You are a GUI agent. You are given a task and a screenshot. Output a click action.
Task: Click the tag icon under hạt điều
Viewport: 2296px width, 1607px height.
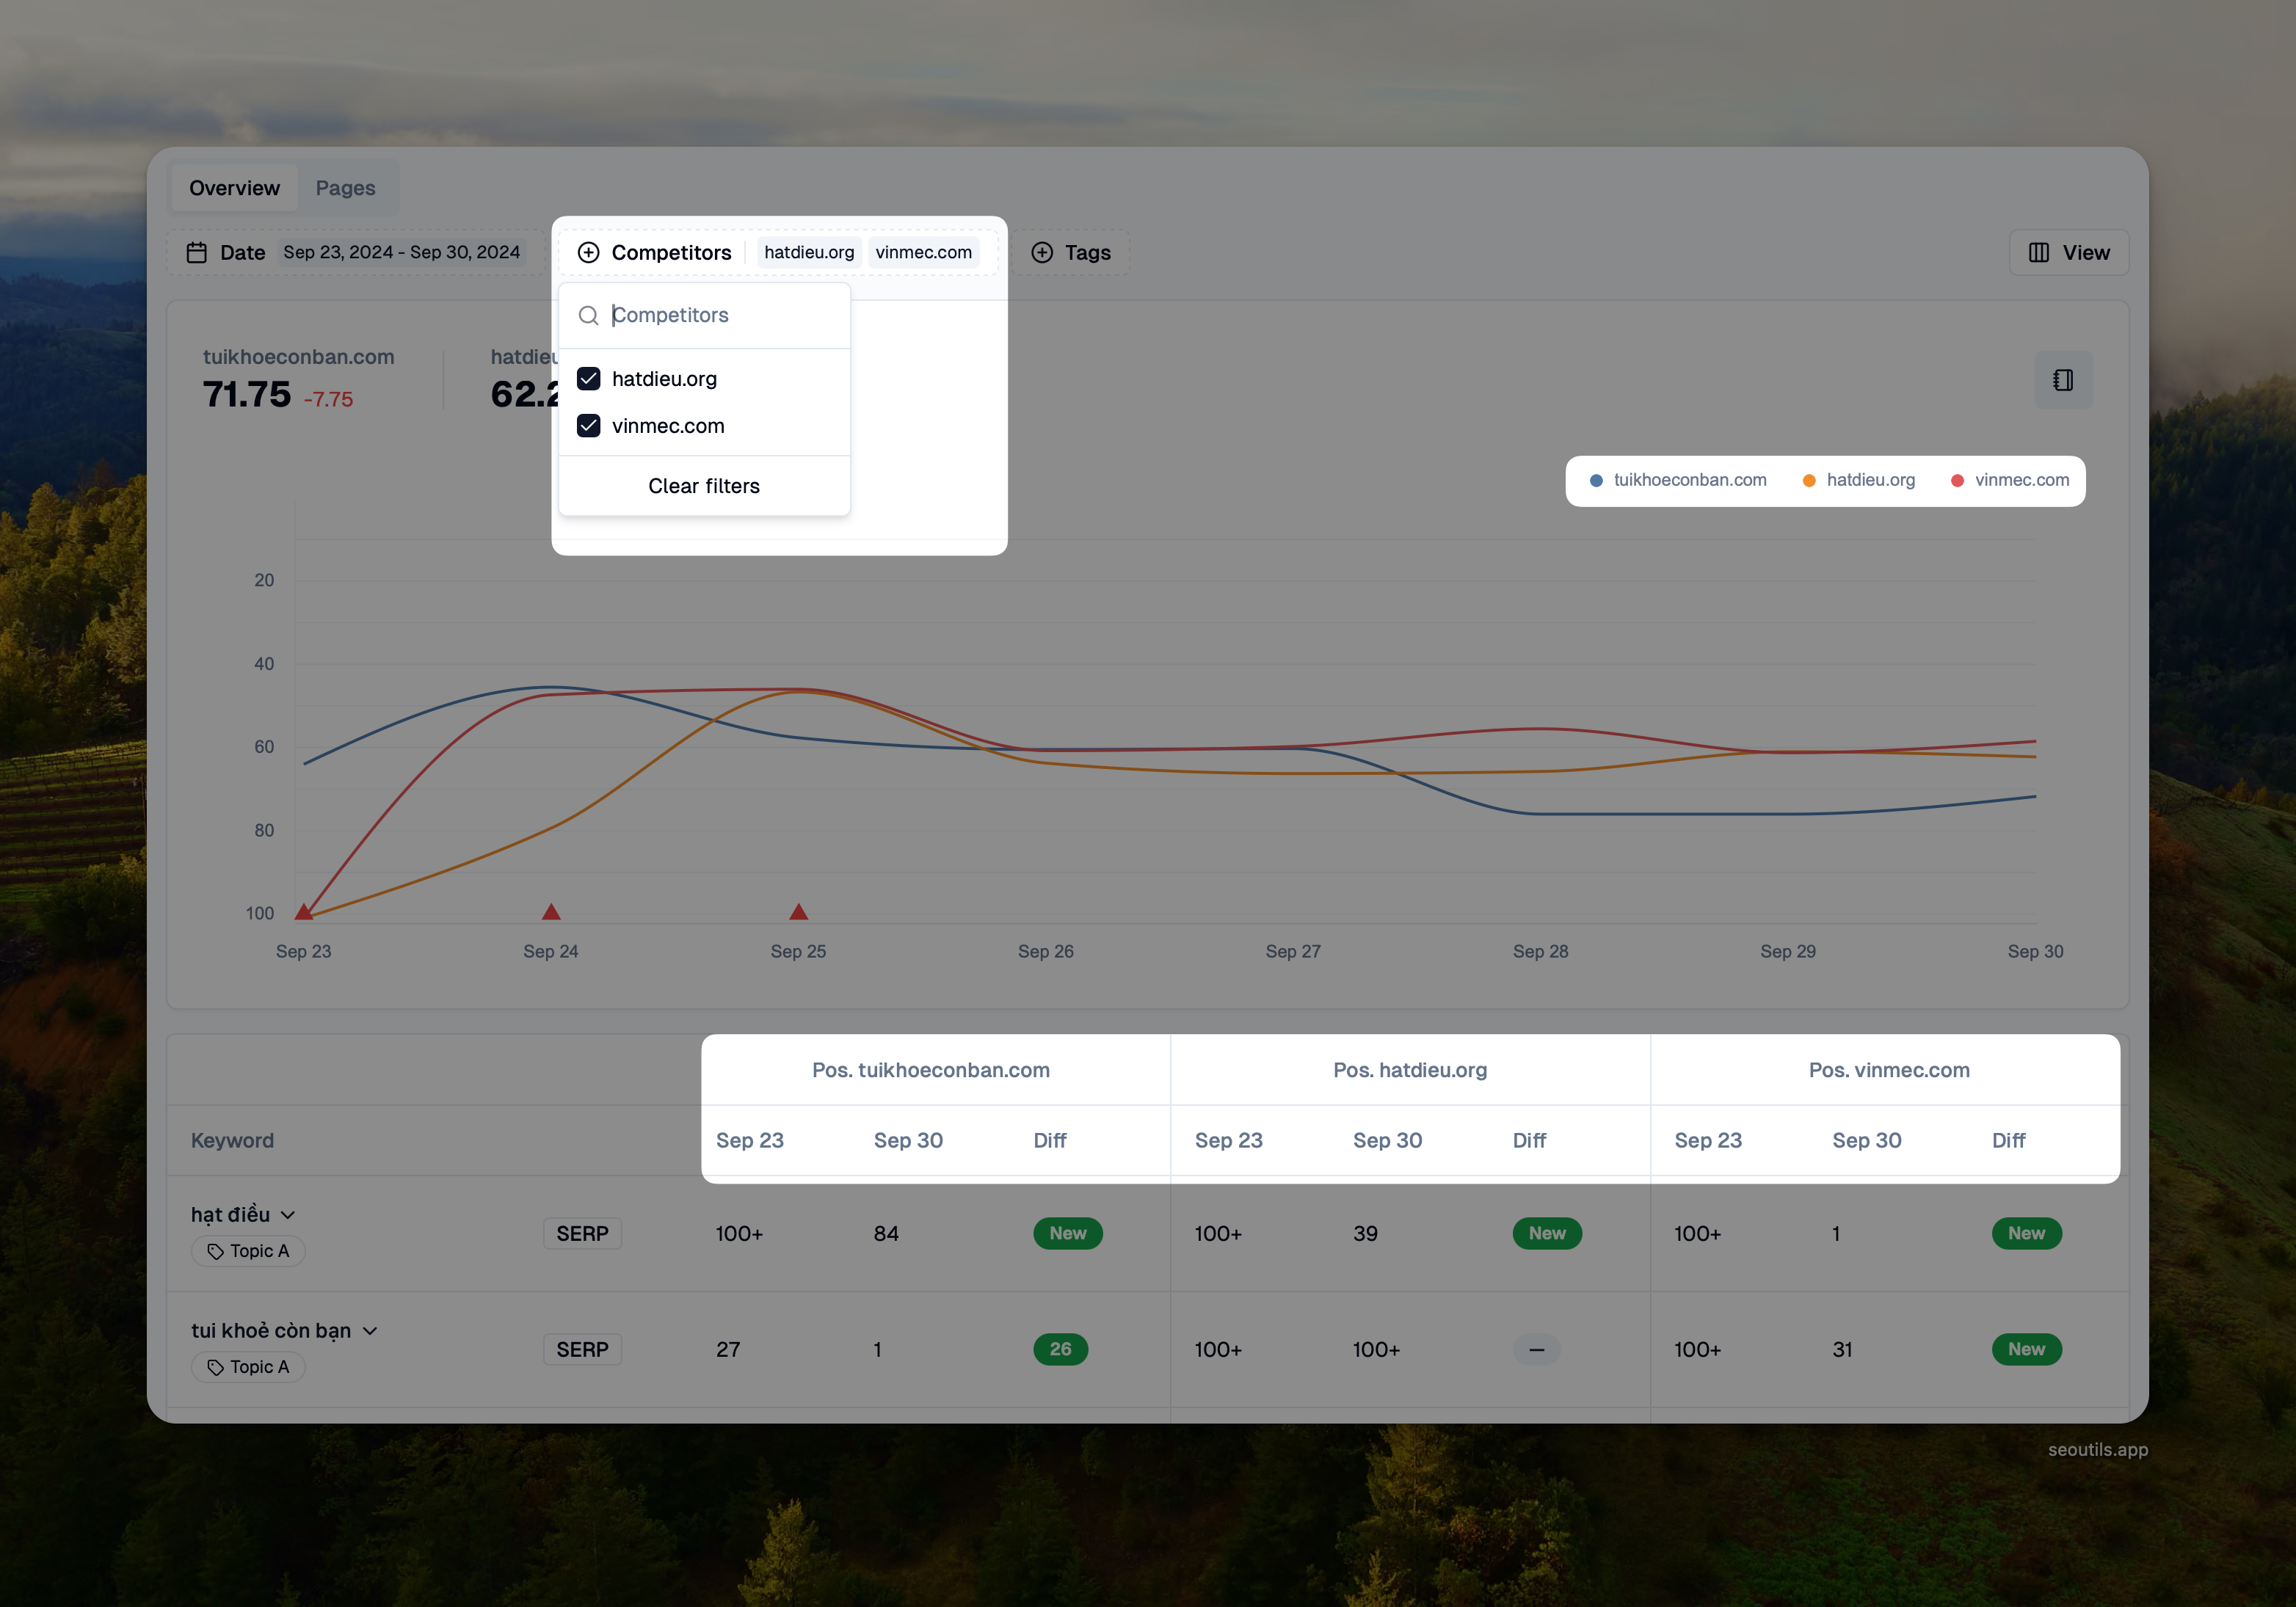point(215,1251)
